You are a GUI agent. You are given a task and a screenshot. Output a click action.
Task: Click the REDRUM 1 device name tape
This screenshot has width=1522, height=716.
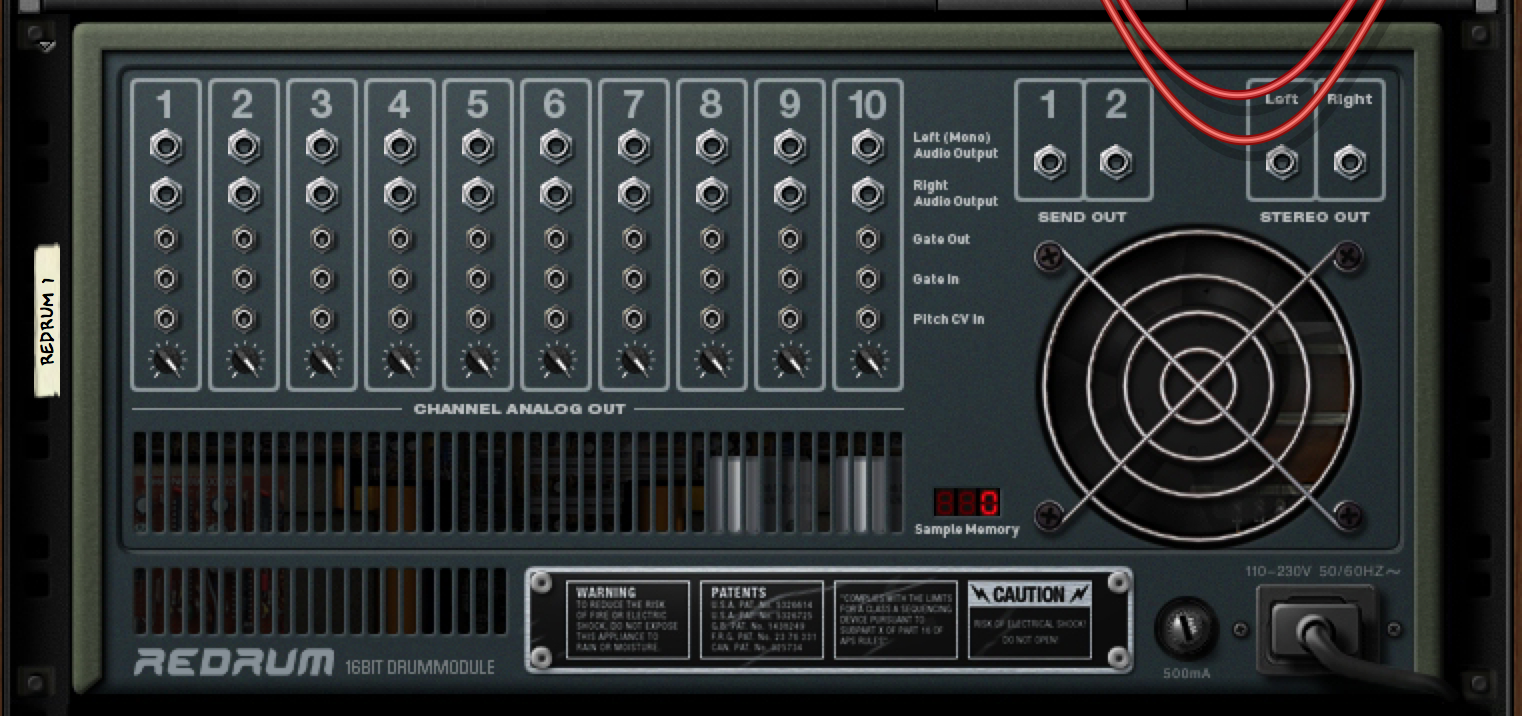point(47,320)
